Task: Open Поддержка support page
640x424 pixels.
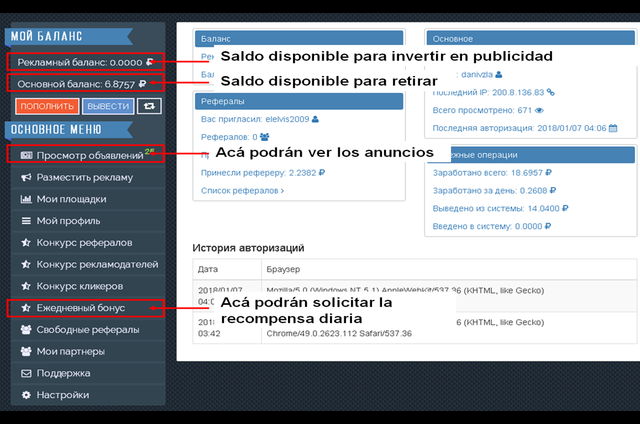Action: pos(88,373)
